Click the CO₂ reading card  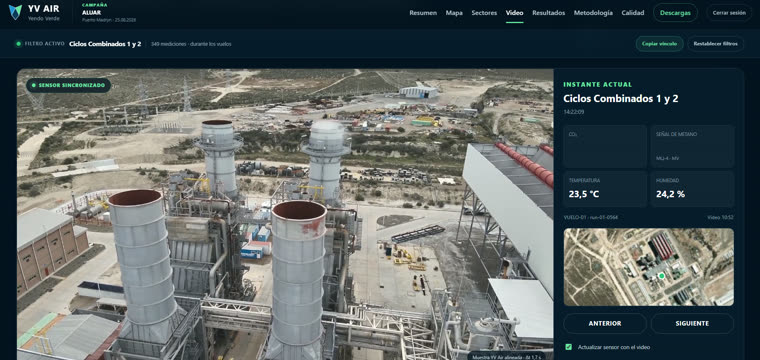pos(605,146)
